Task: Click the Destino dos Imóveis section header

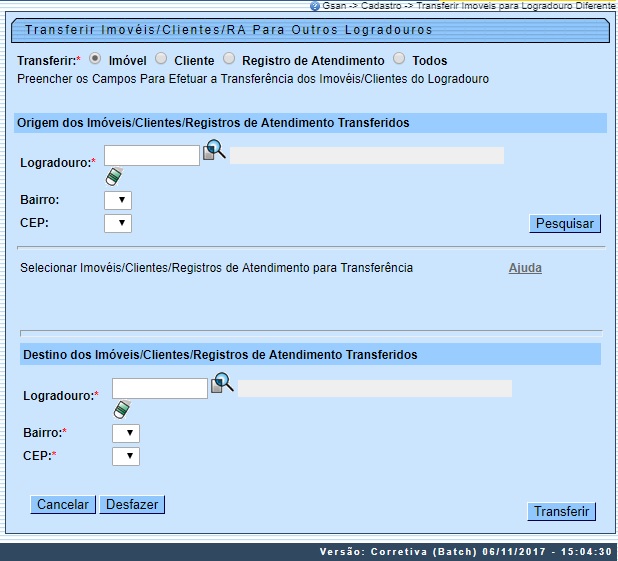Action: pyautogui.click(x=310, y=354)
